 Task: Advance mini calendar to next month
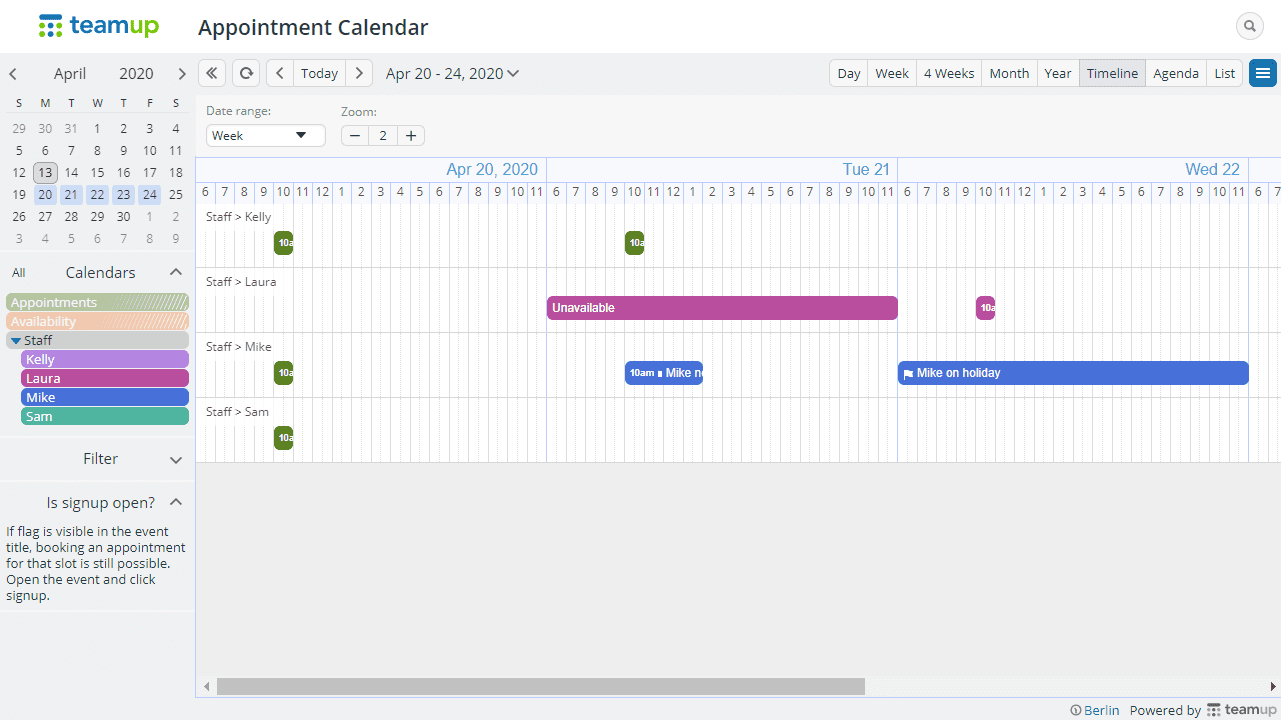(x=181, y=73)
